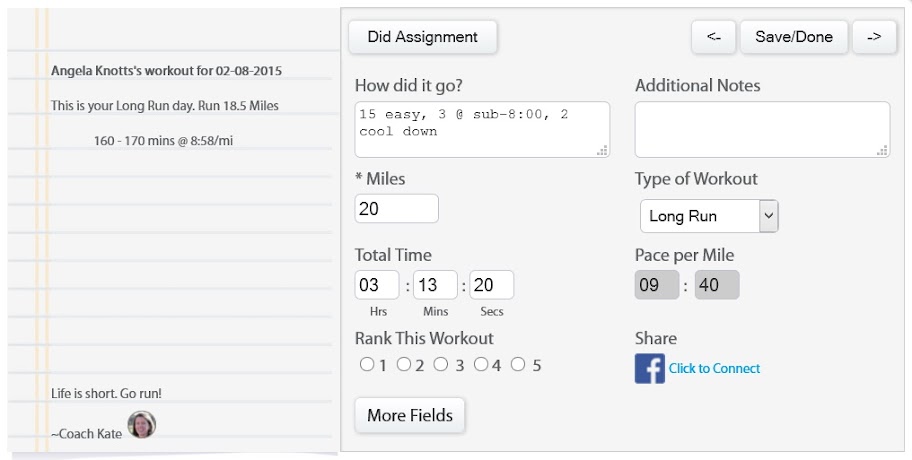Select rank 5 radio button

[x=518, y=365]
